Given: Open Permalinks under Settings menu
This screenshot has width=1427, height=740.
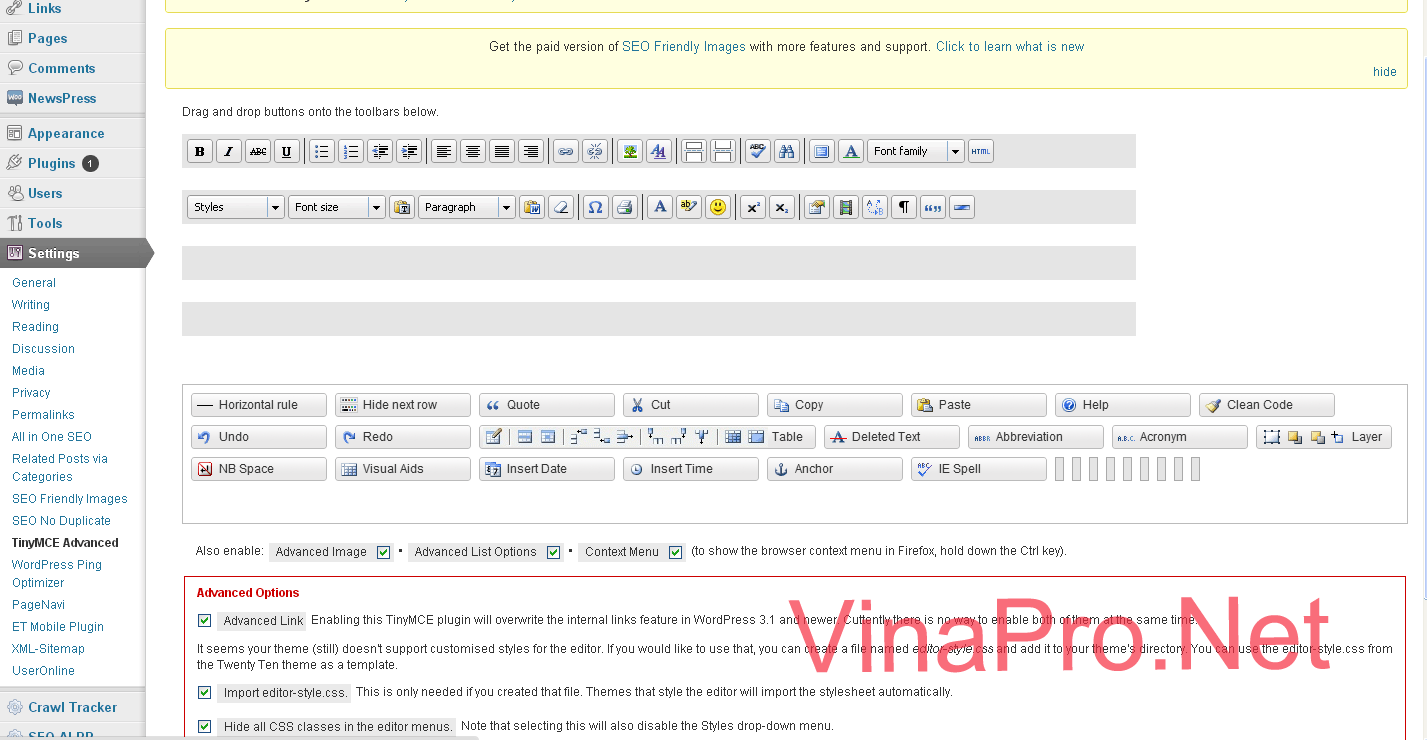Looking at the screenshot, I should [43, 415].
